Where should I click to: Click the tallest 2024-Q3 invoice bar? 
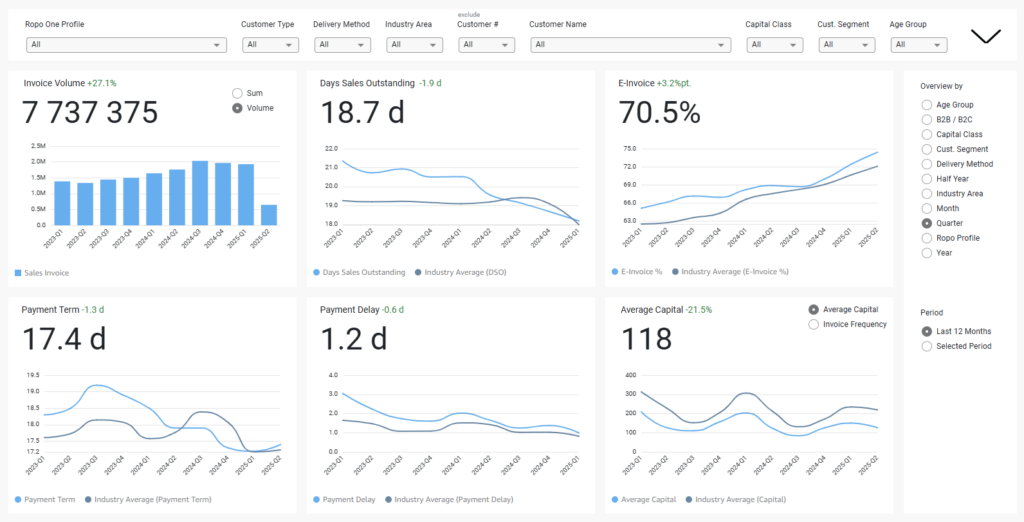coord(200,193)
